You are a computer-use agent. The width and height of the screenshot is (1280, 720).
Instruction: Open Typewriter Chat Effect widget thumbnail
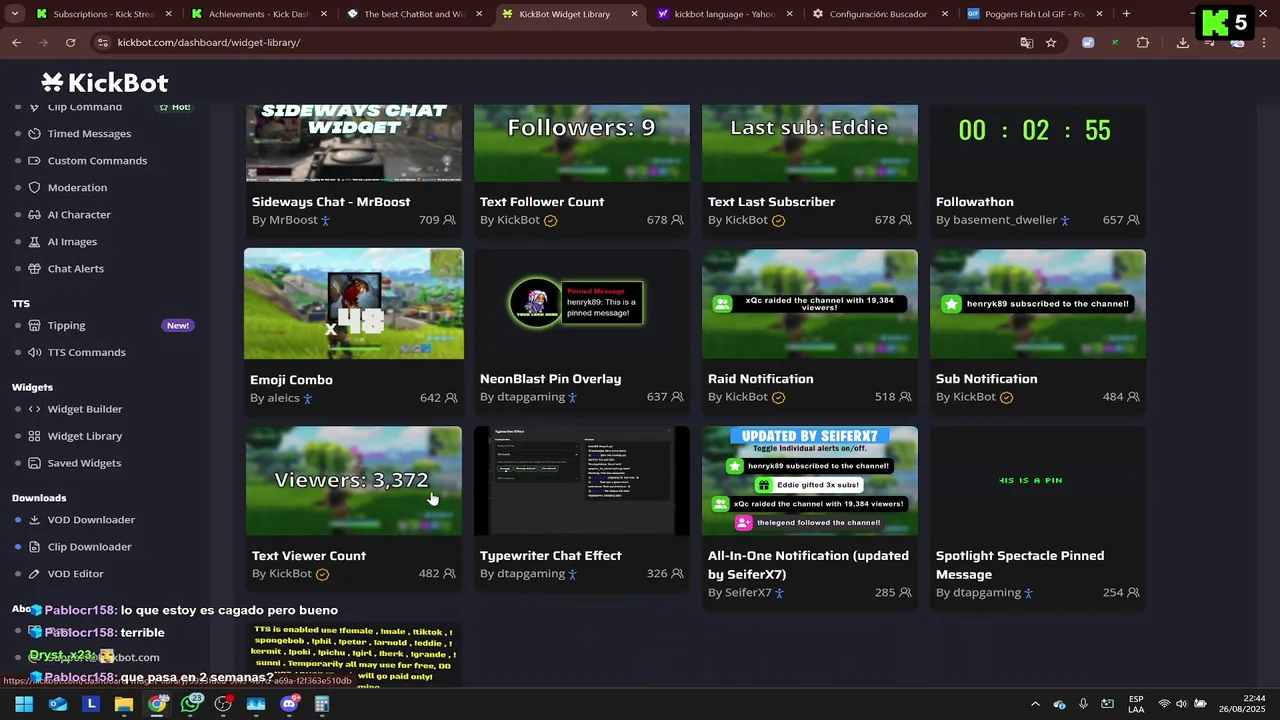coord(582,481)
